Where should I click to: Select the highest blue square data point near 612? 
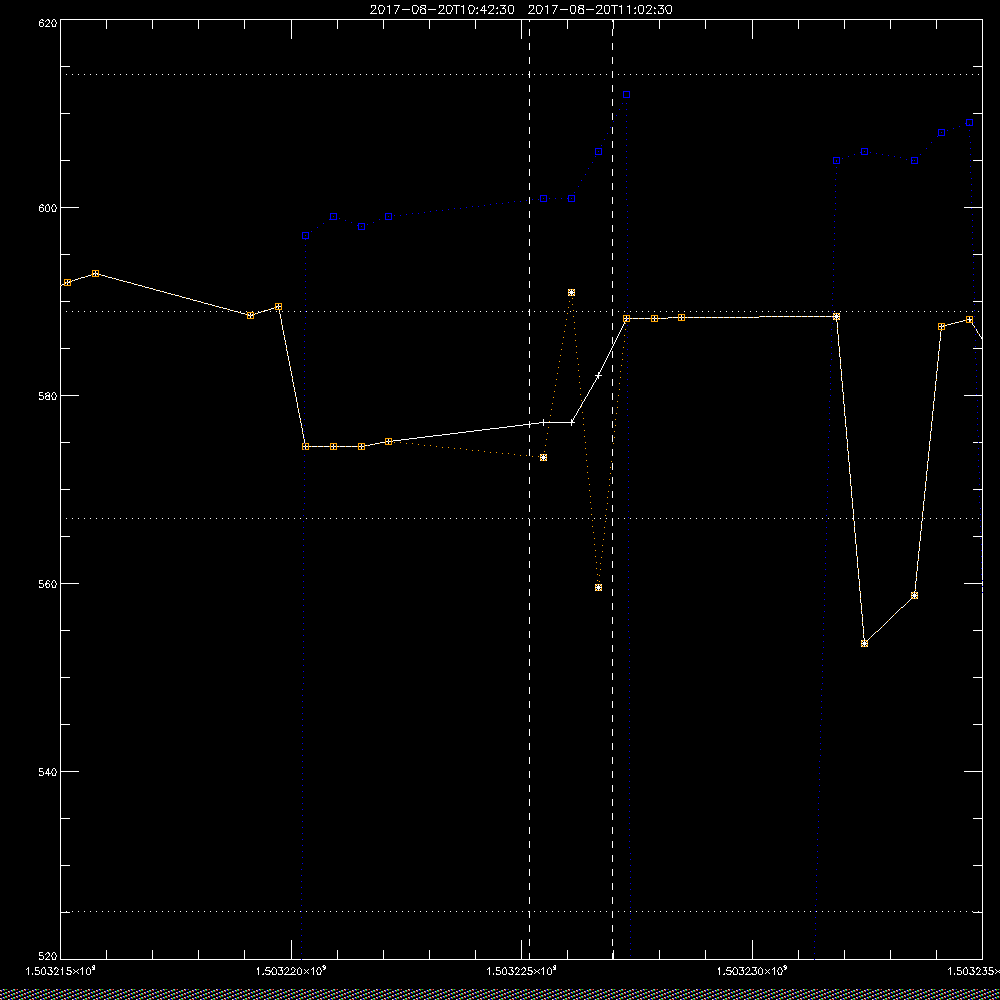[x=626, y=94]
